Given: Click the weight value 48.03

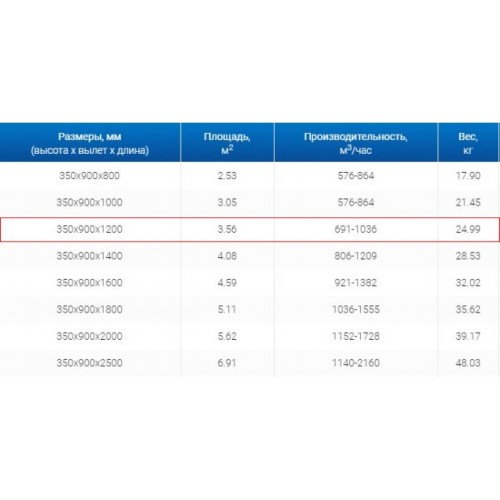Looking at the screenshot, I should pos(468,363).
